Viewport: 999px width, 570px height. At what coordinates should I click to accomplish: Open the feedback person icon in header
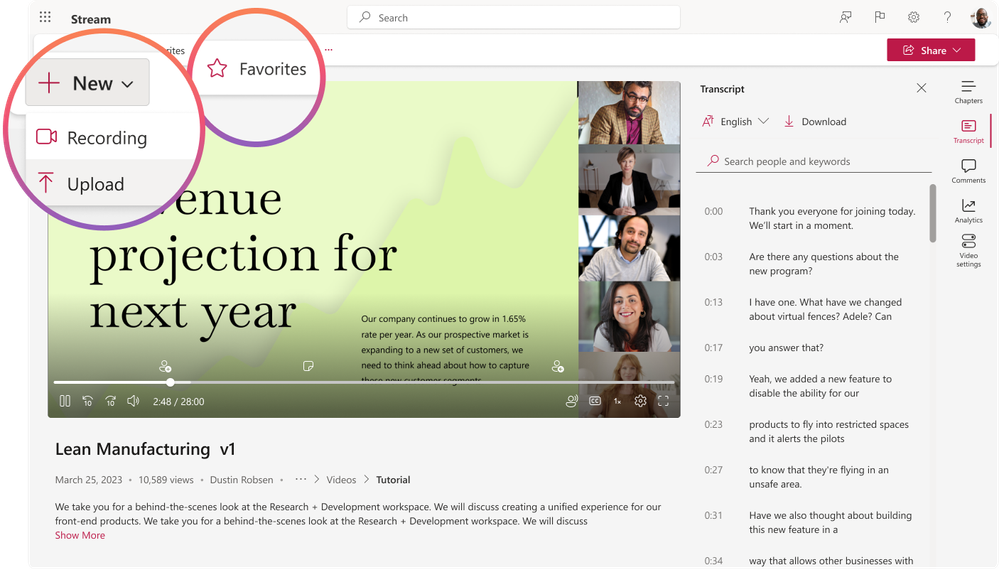click(845, 17)
